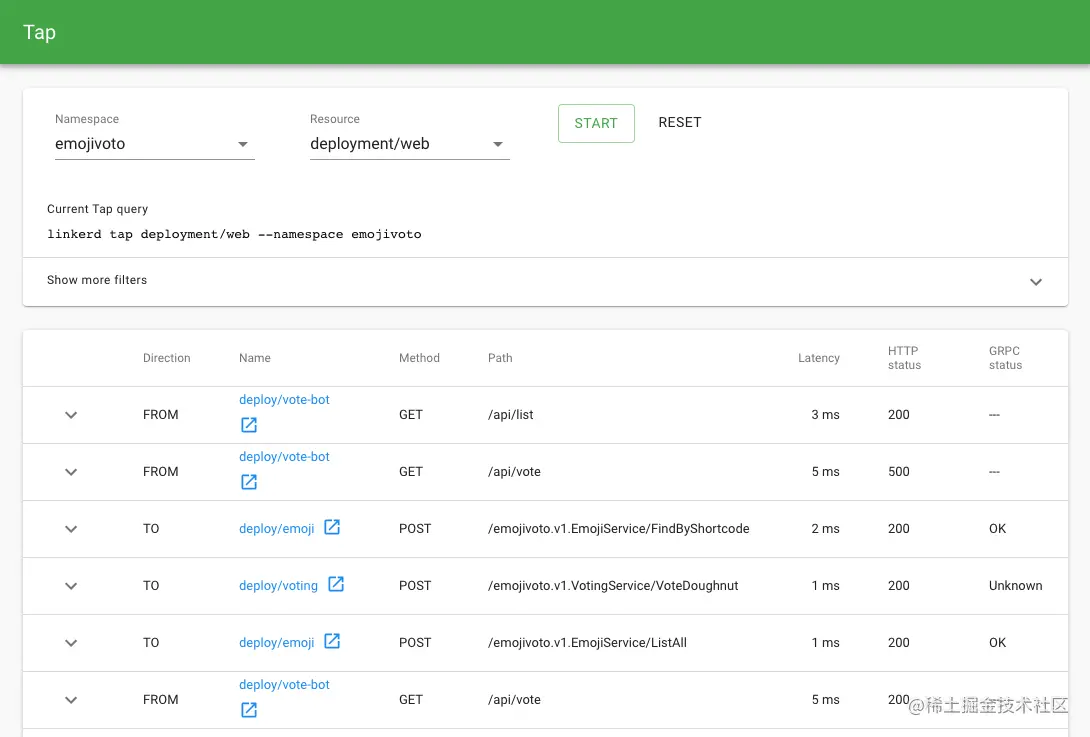Open deploy/vote-bot link in 500 status row

click(x=284, y=457)
